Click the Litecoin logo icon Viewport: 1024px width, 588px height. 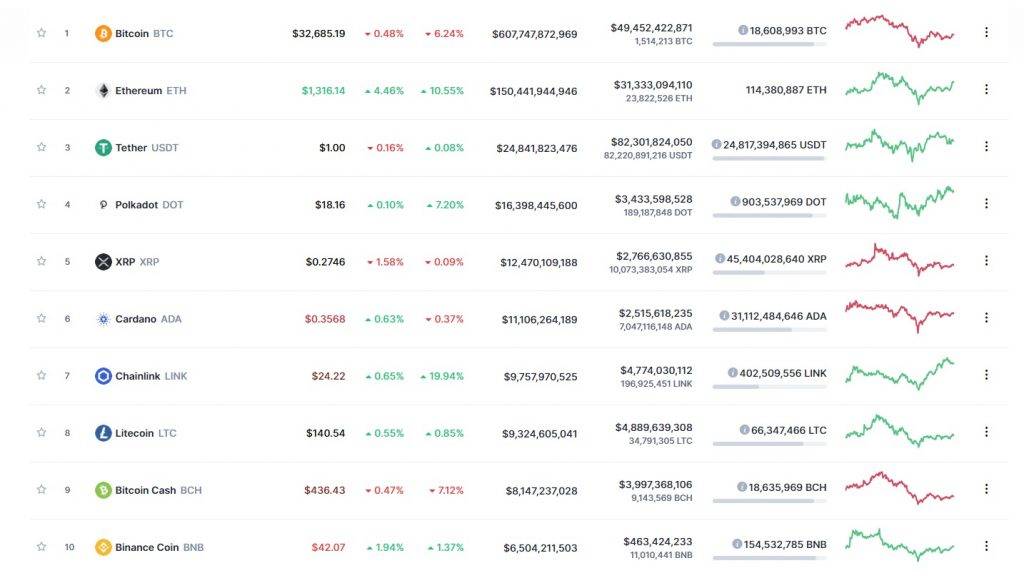click(103, 433)
